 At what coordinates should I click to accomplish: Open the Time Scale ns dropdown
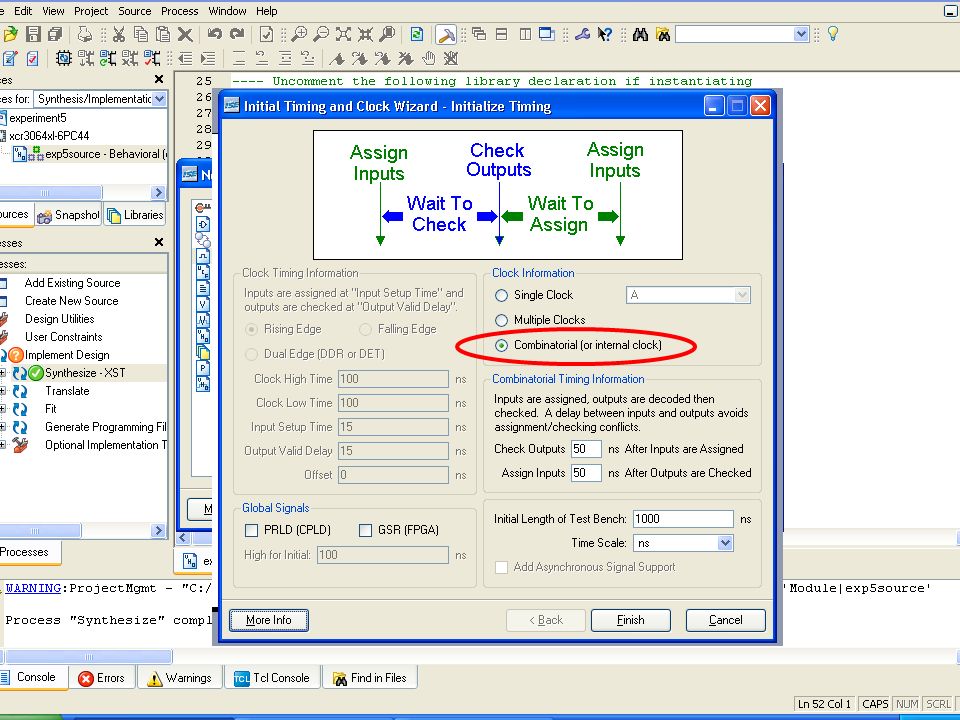pyautogui.click(x=725, y=543)
